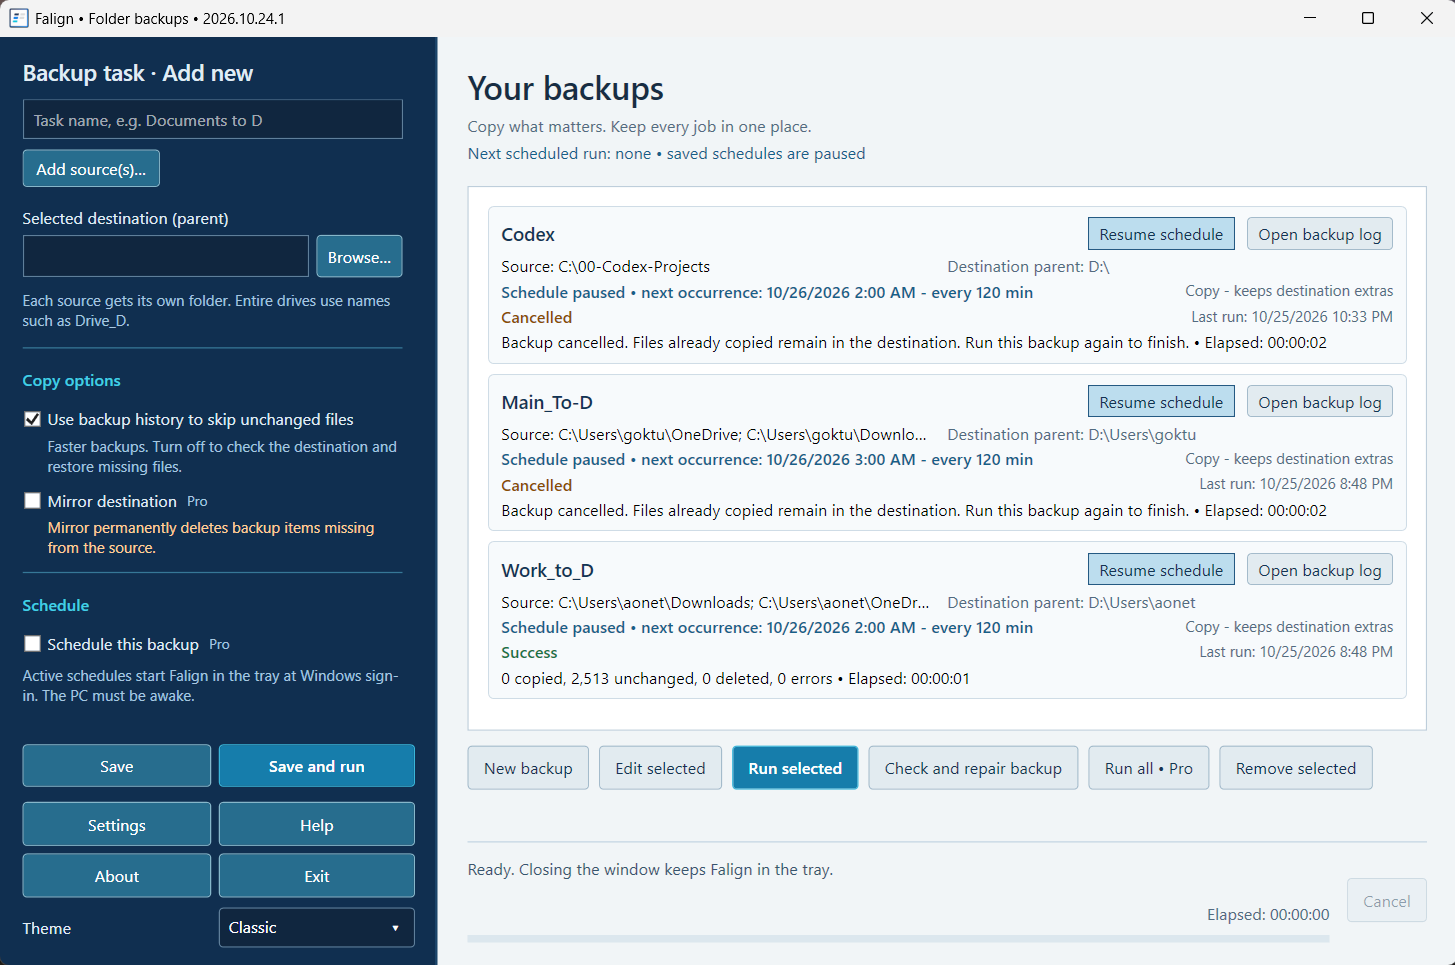Open backup log for Codex

(1319, 234)
